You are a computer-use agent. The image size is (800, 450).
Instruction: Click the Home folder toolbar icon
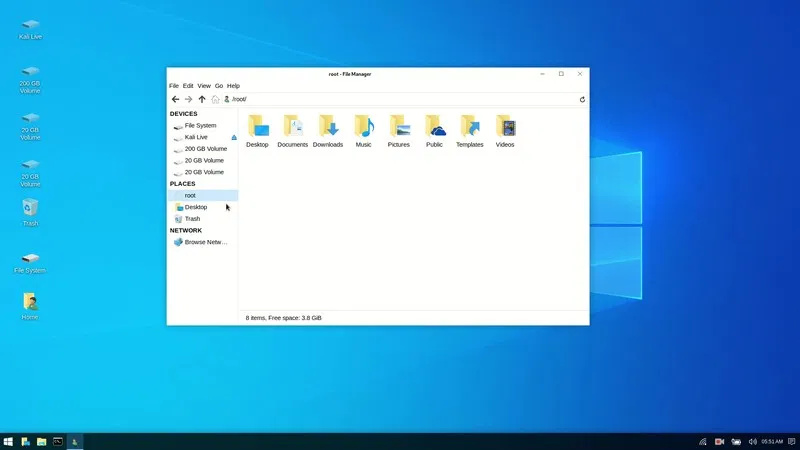click(215, 99)
